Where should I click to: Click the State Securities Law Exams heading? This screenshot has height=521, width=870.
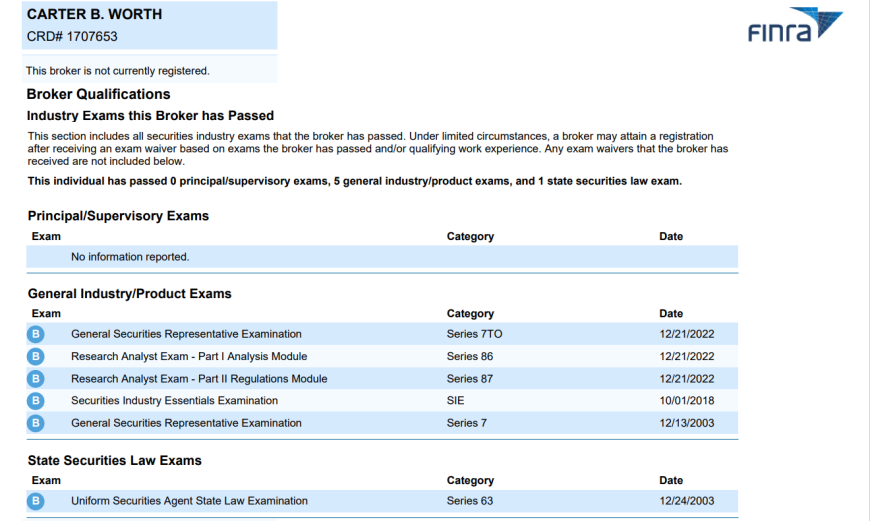[x=115, y=461]
